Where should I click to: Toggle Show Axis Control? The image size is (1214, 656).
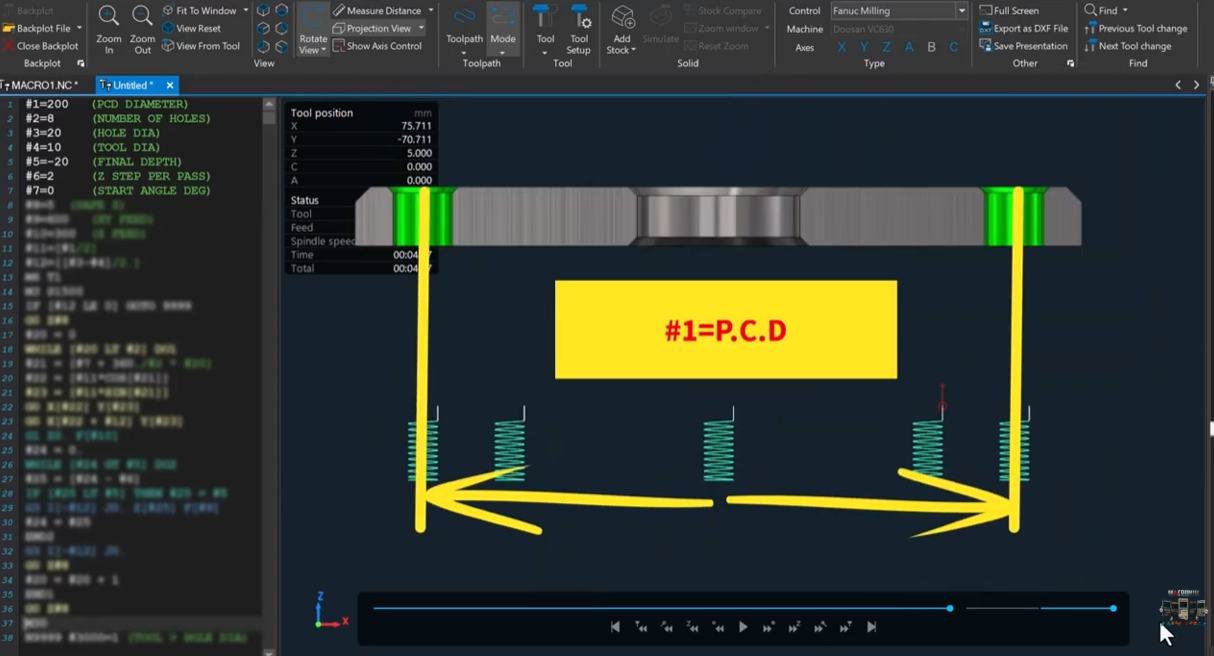pos(377,46)
